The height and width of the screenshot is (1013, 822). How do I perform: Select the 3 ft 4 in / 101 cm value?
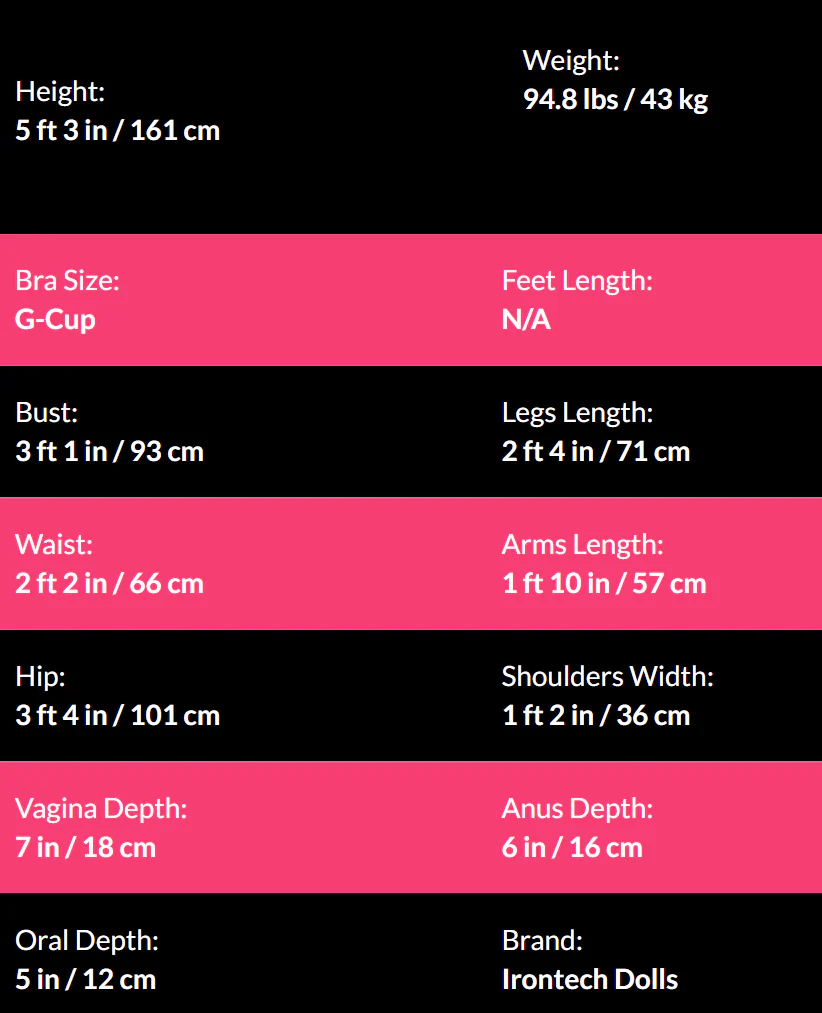(117, 716)
